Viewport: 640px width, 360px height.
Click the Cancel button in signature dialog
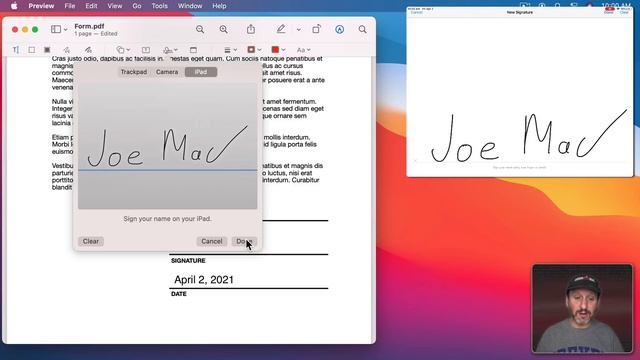[x=211, y=241]
